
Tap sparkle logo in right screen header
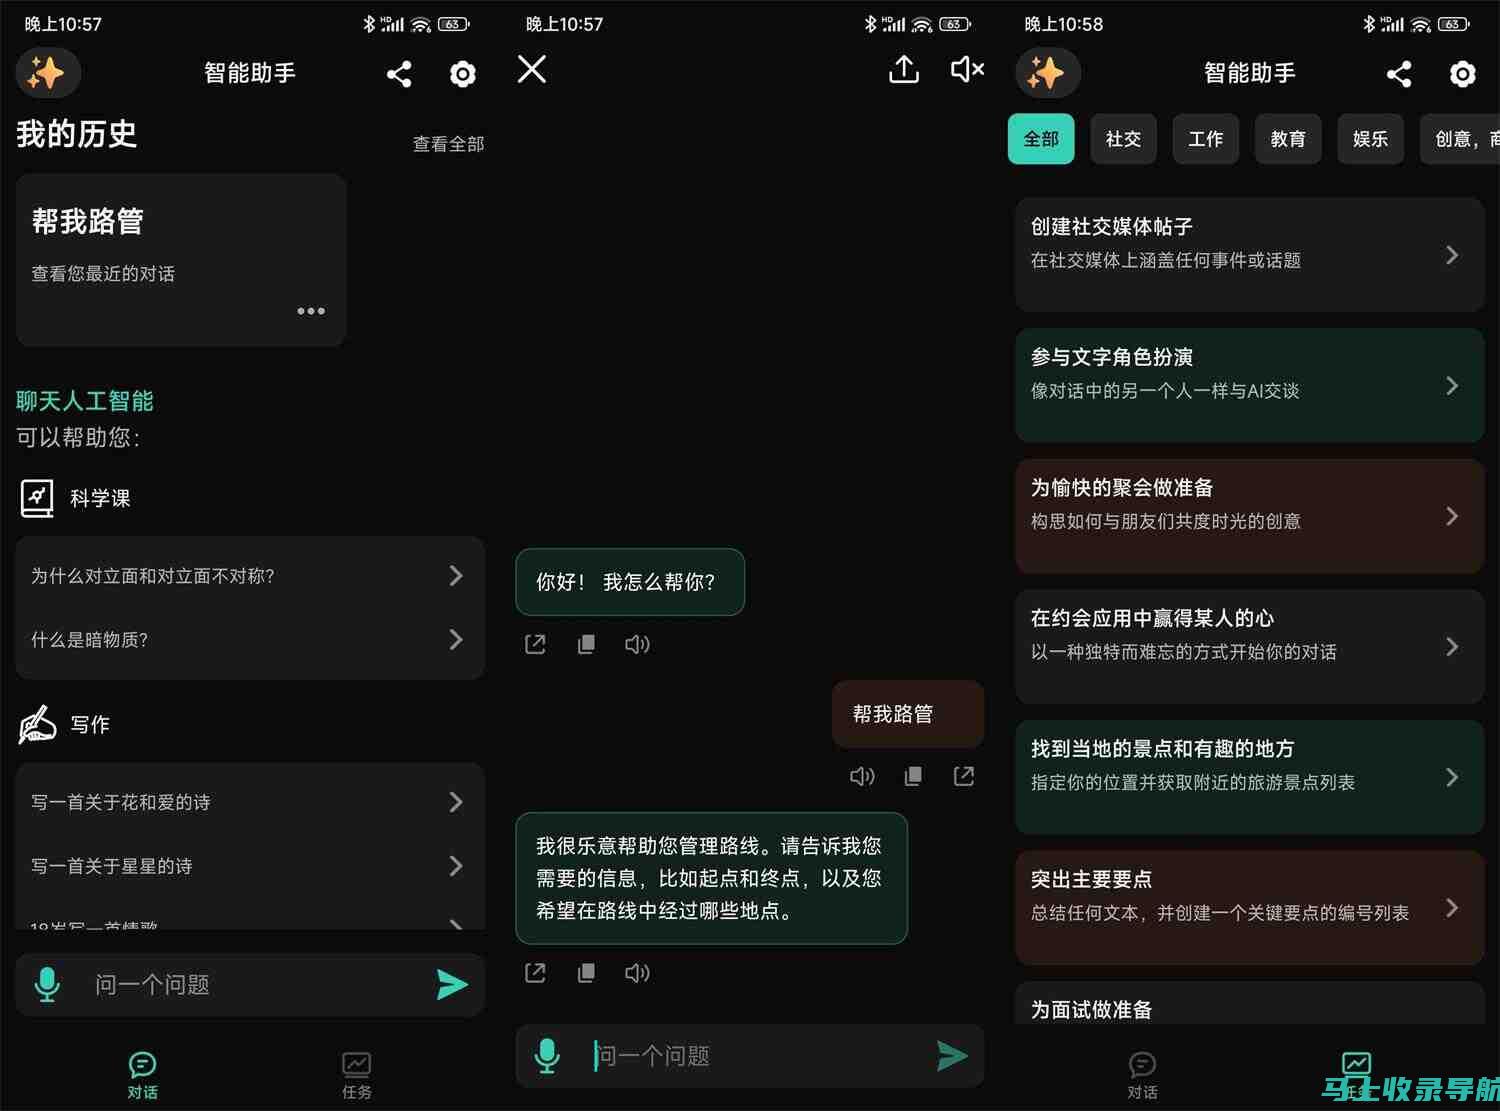pos(1047,73)
